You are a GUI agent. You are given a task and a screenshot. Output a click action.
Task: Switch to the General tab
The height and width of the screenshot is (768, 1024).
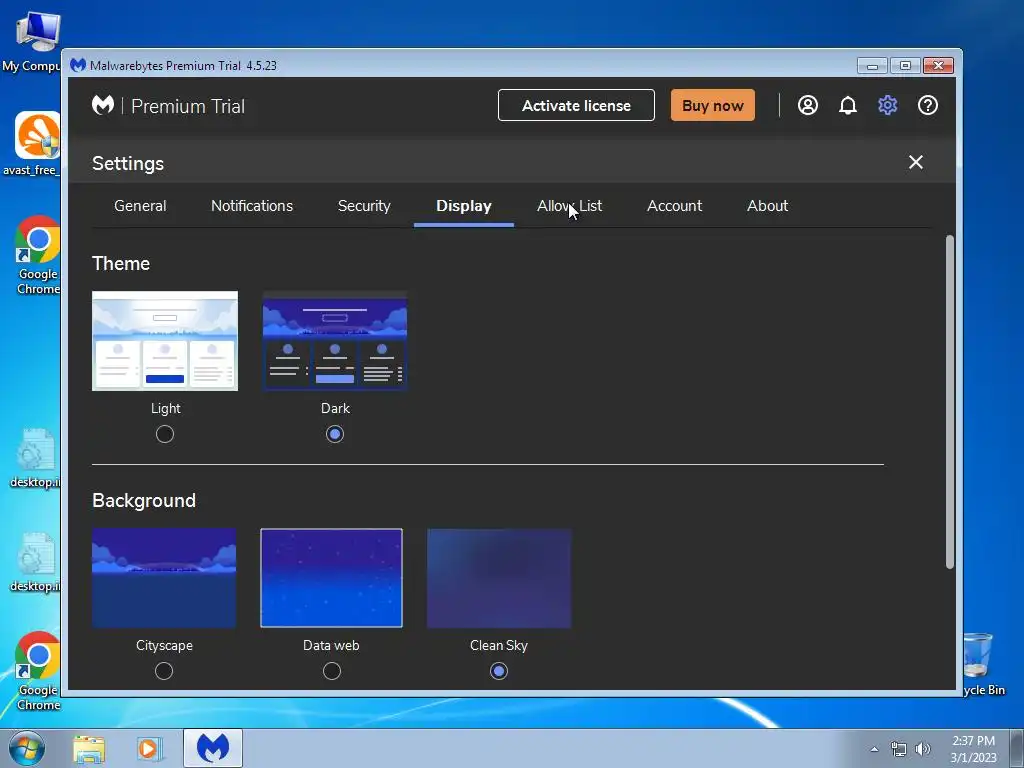point(140,206)
